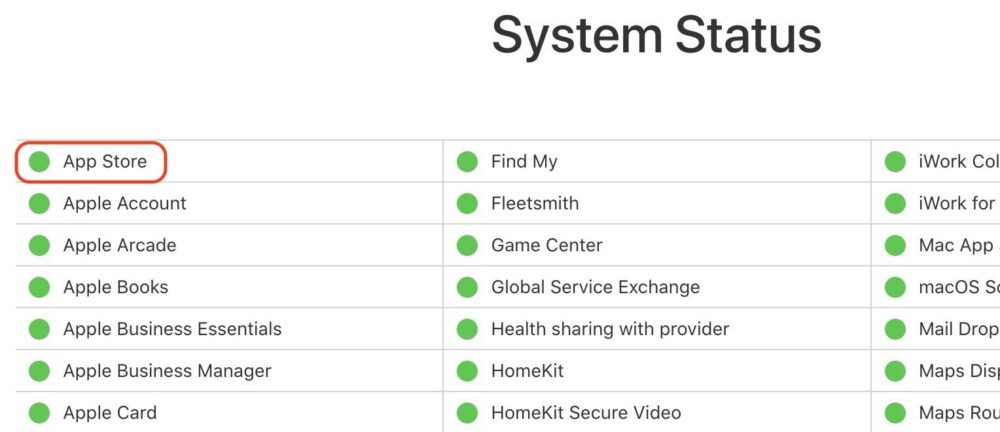Click the System Status page heading
The height and width of the screenshot is (432, 1000).
coord(656,37)
